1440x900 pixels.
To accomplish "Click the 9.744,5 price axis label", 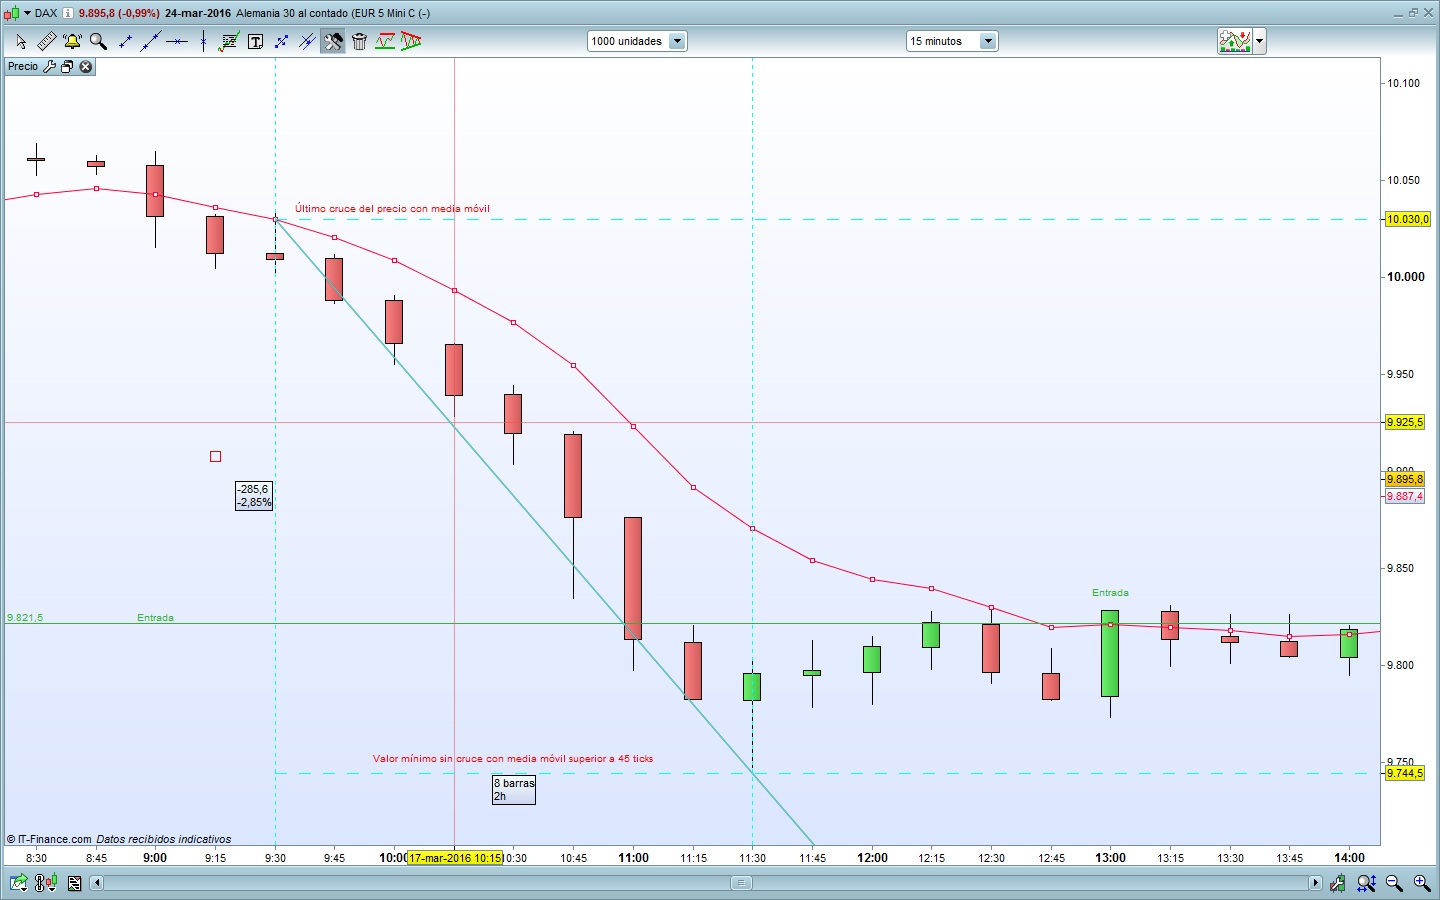I will [1404, 773].
